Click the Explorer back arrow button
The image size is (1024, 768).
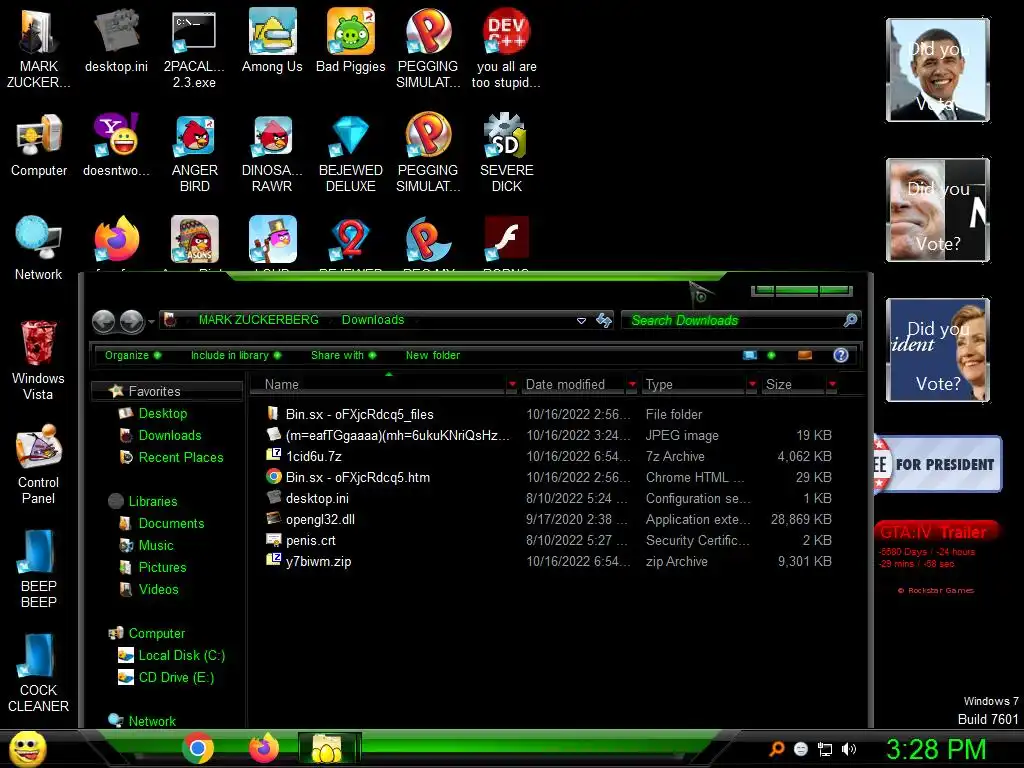[x=103, y=321]
